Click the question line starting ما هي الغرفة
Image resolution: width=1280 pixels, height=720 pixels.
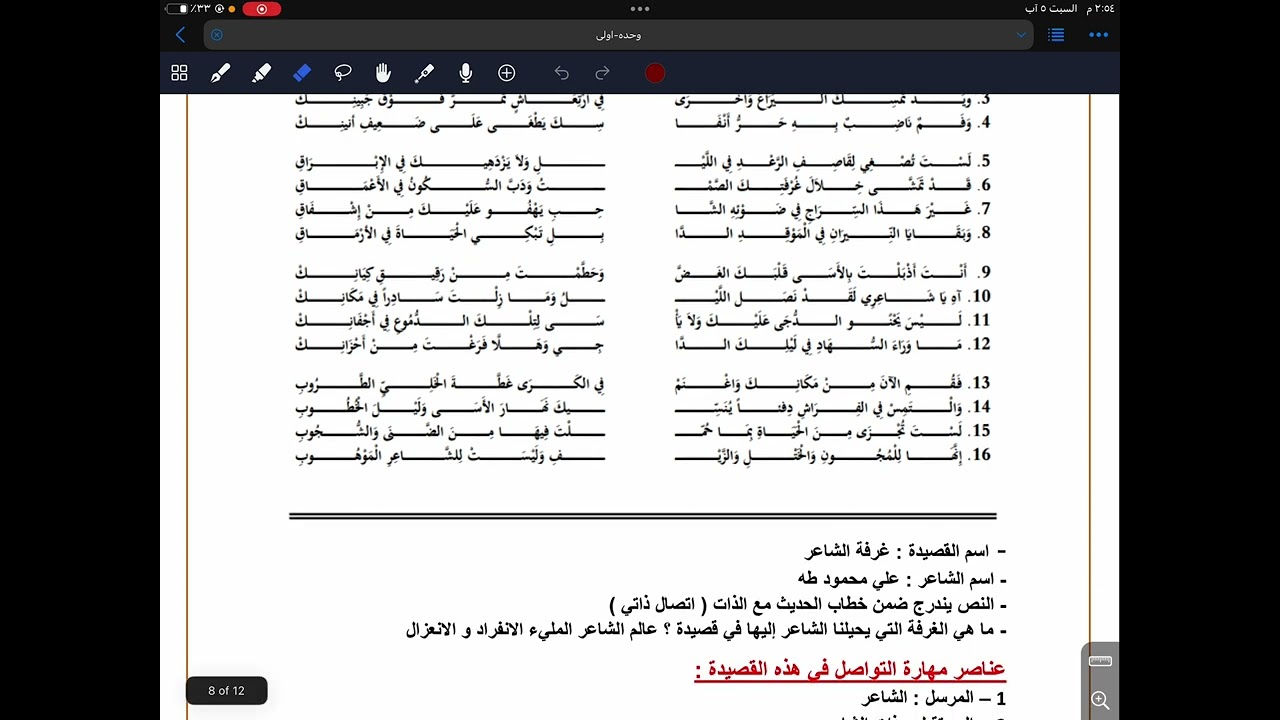coord(706,630)
